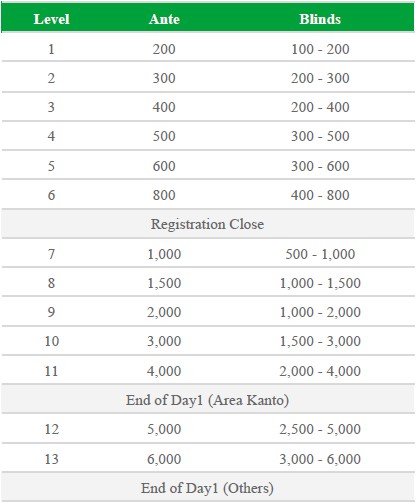This screenshot has width=416, height=503.
Task: Click level number 13 cell
Action: click(x=51, y=459)
